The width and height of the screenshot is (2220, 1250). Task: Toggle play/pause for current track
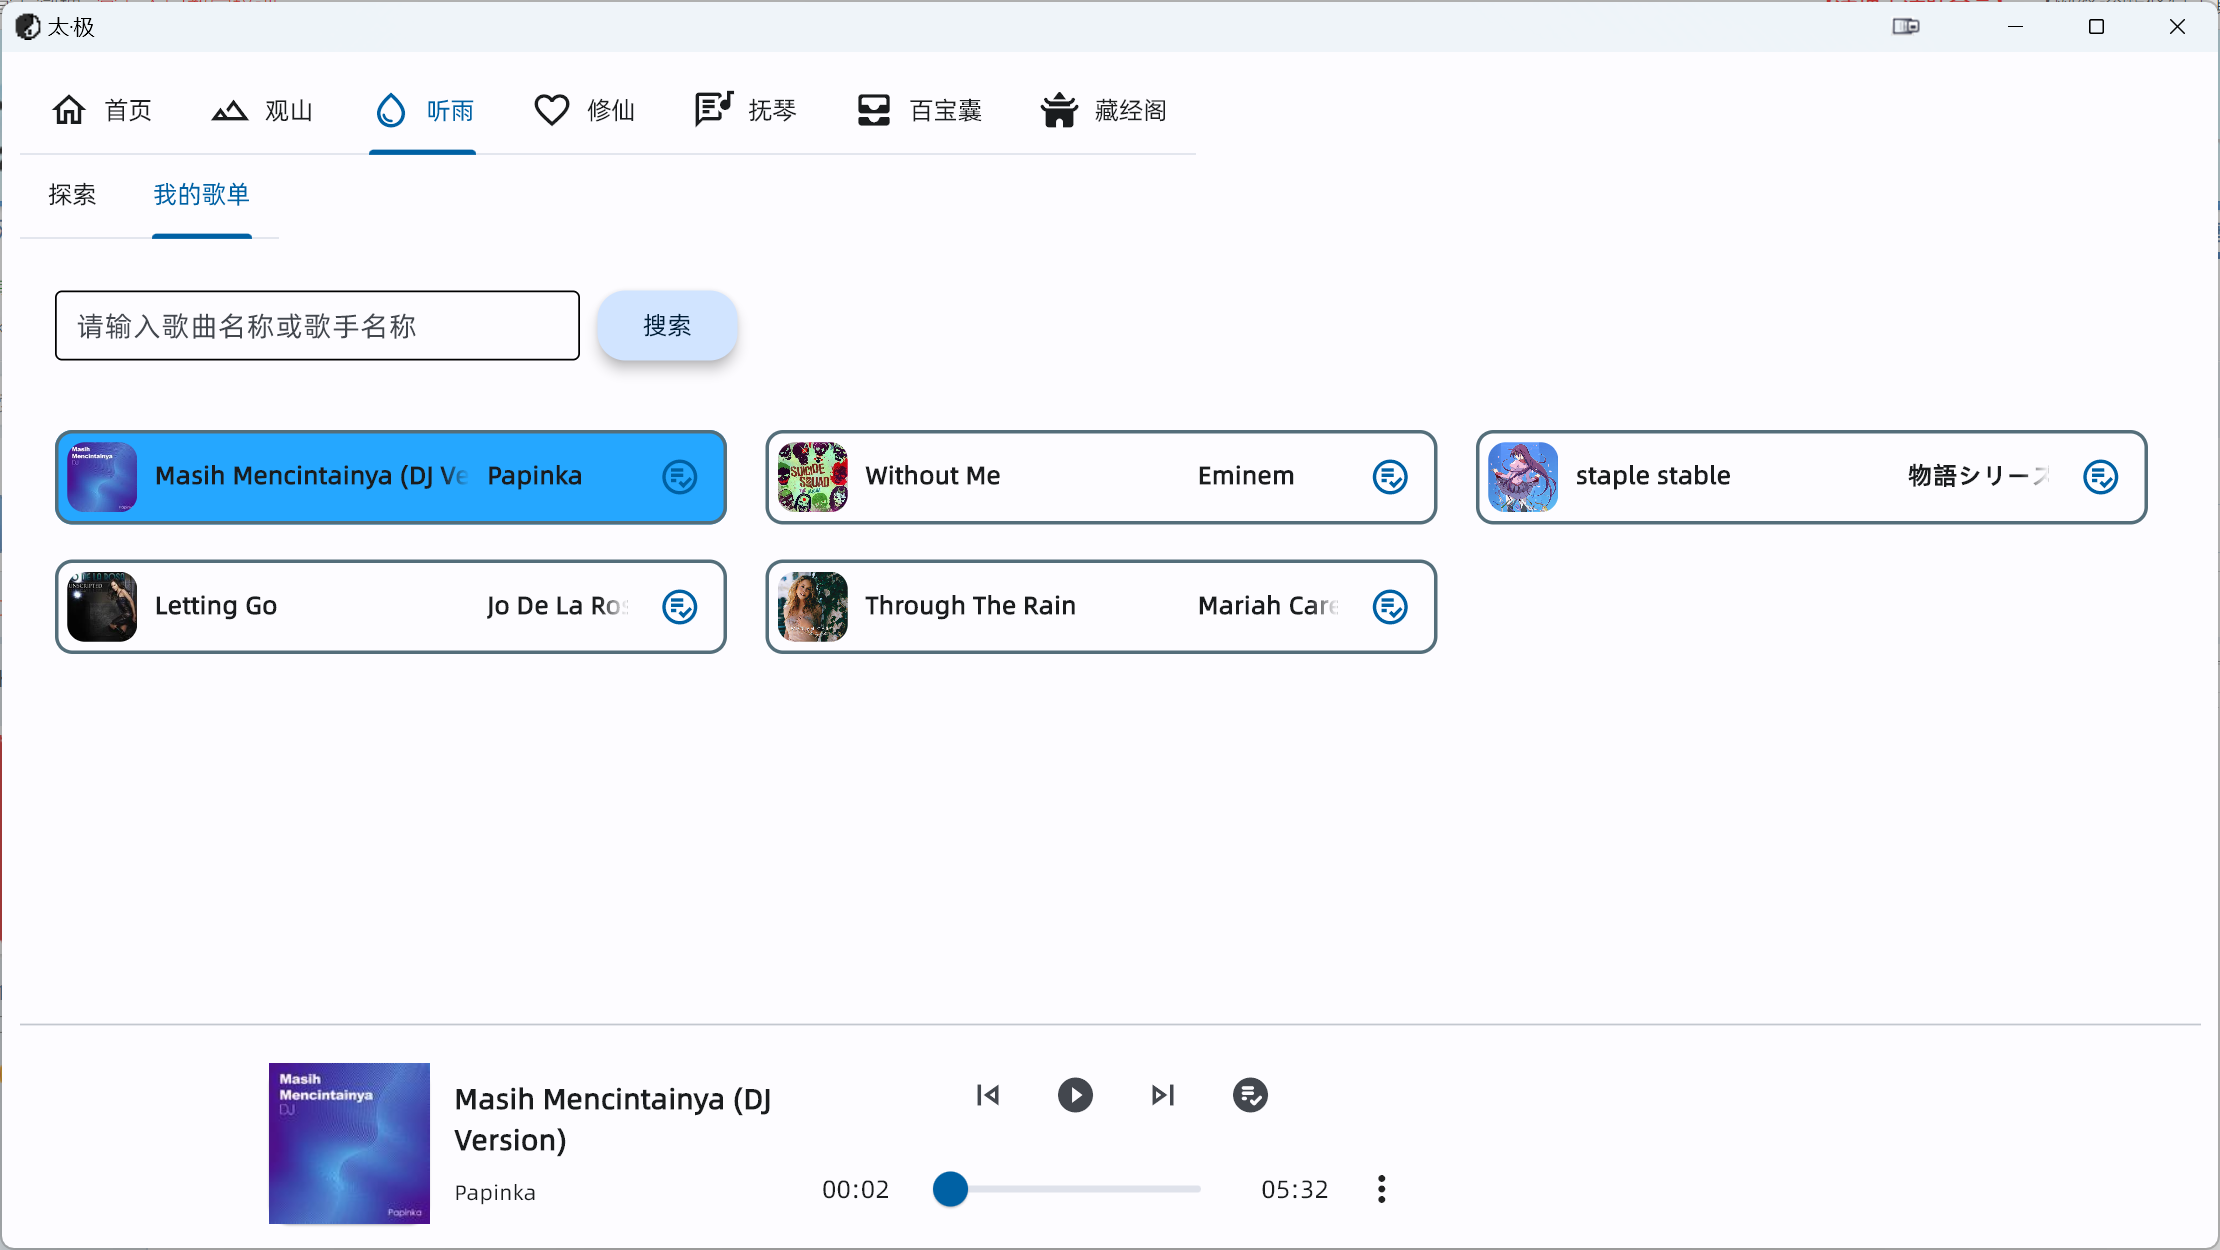[x=1076, y=1095]
